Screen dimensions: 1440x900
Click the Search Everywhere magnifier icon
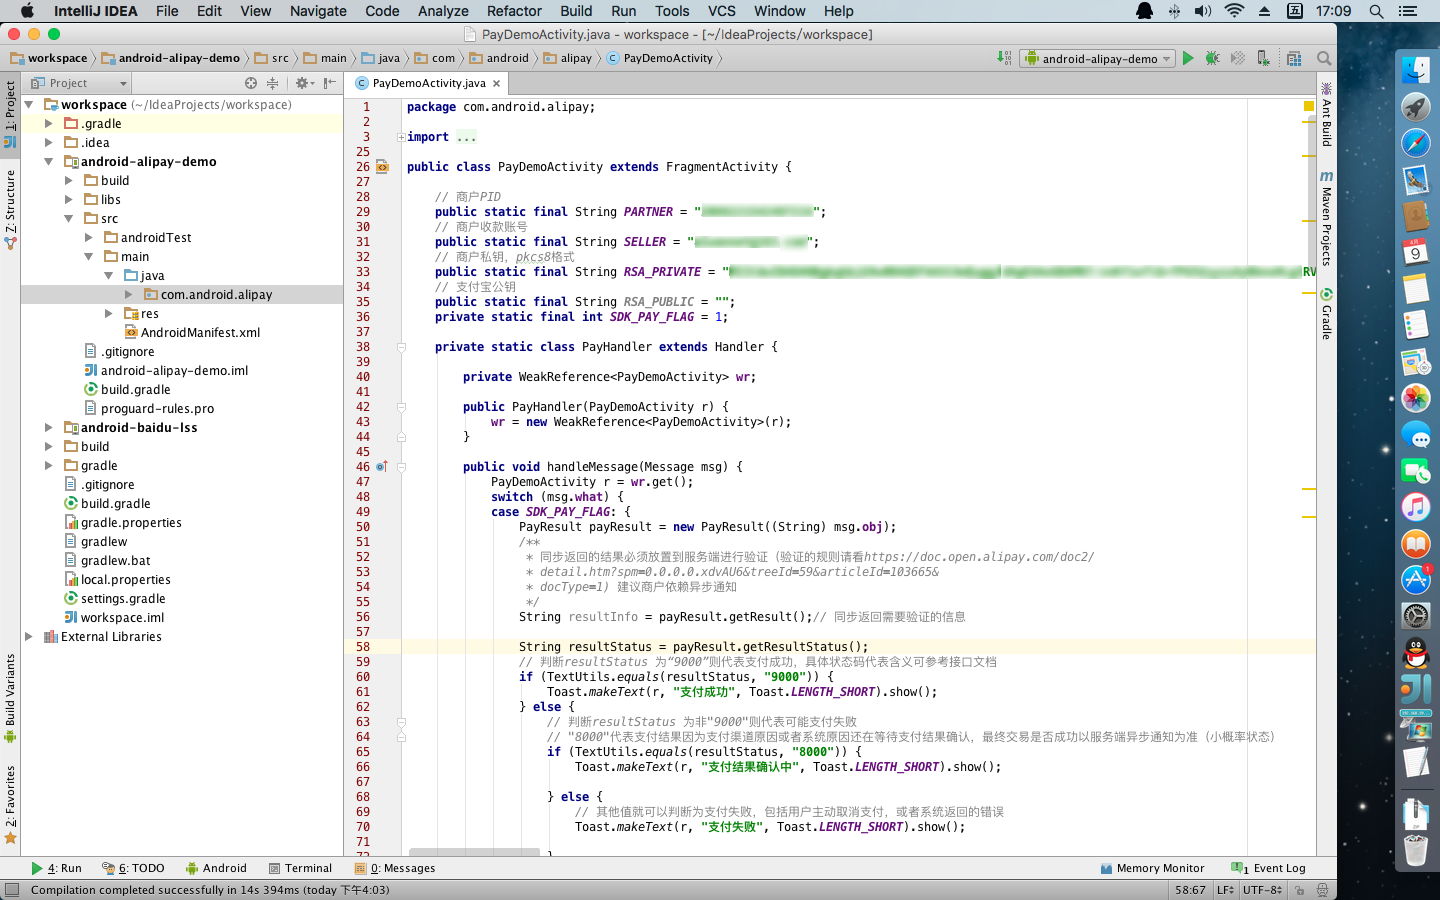1324,58
